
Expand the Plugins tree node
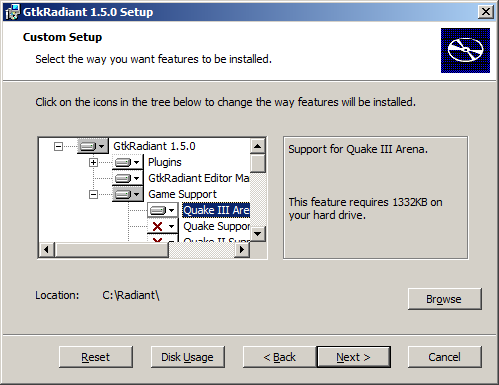tap(93, 162)
